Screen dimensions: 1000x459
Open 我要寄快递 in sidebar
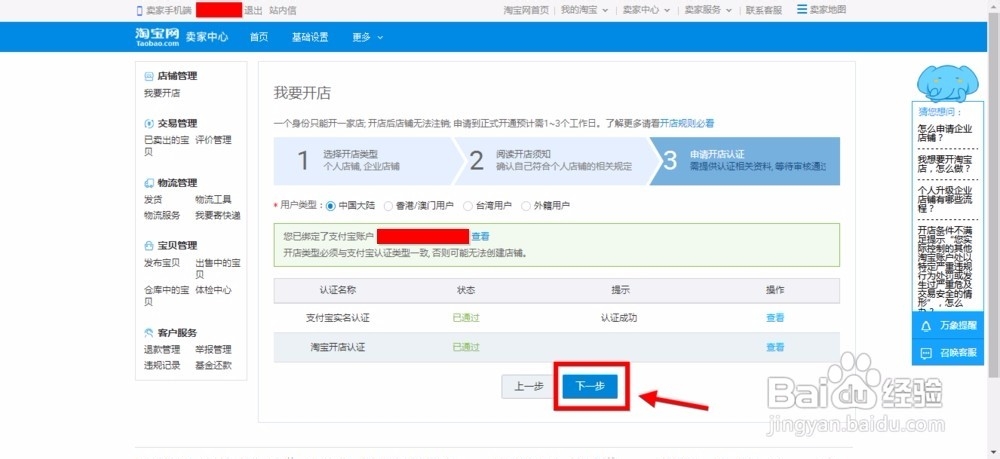217,215
